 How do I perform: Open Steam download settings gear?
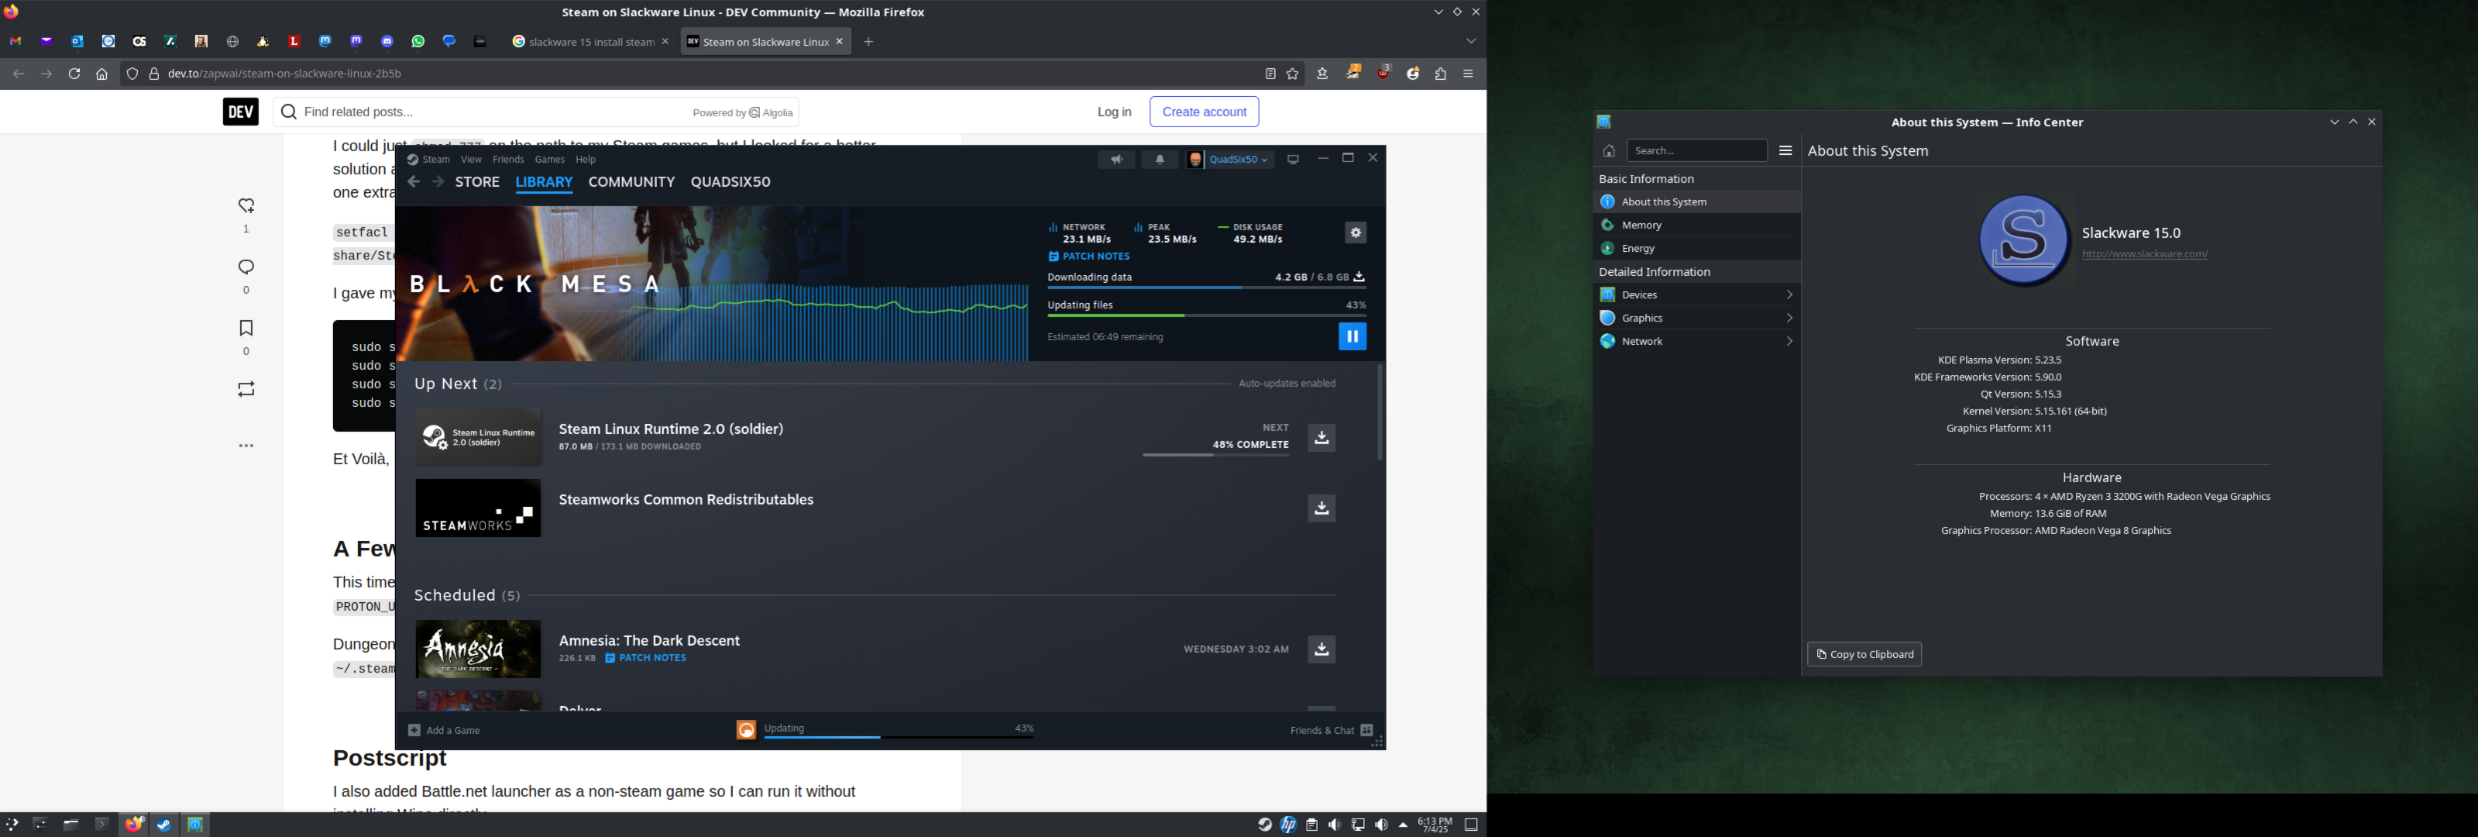point(1355,233)
